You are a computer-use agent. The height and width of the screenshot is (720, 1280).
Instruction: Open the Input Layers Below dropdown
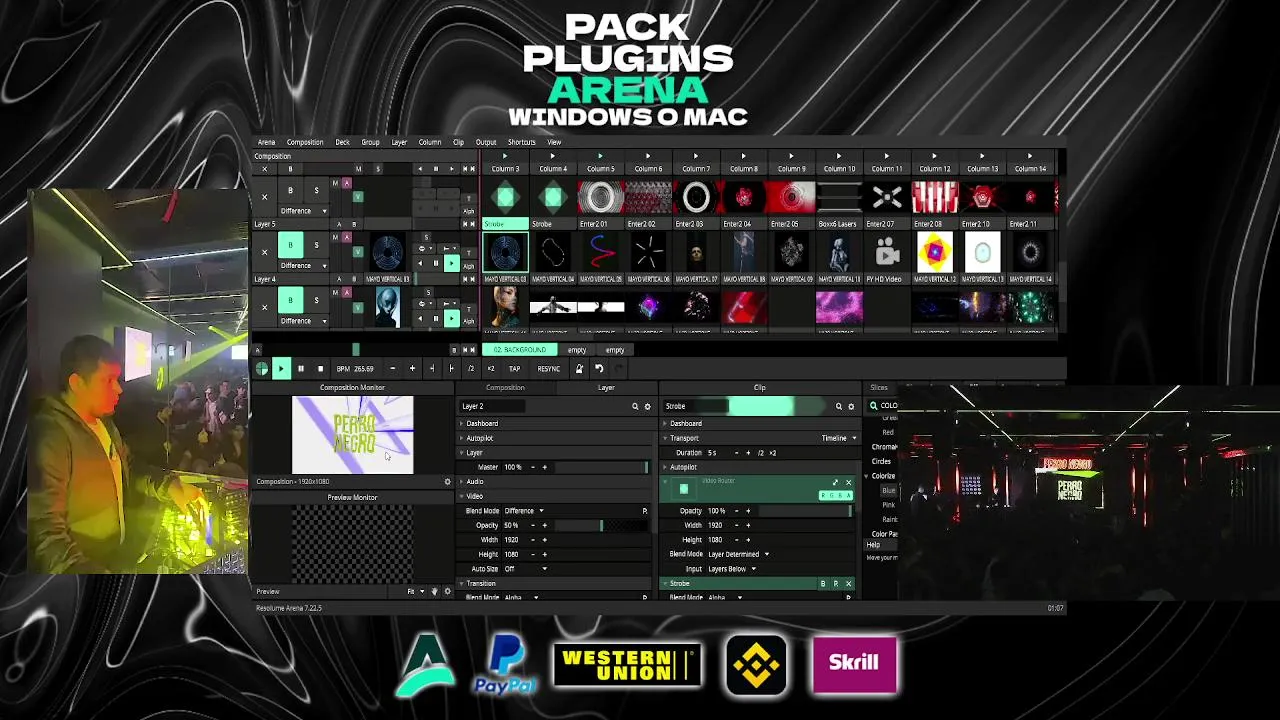(x=731, y=569)
